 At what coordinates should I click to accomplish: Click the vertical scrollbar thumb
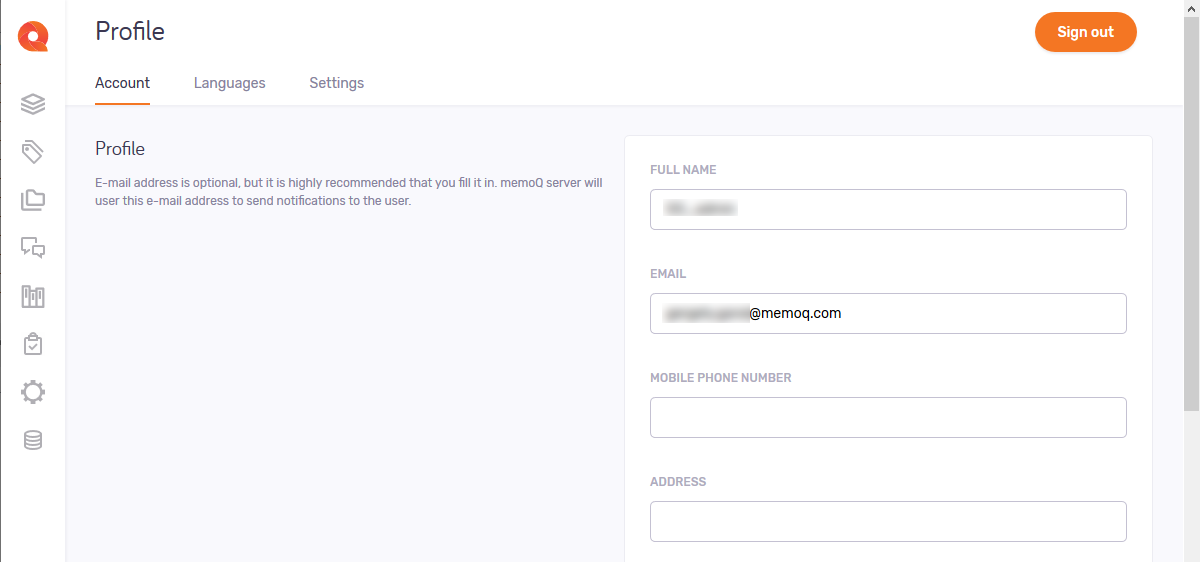[x=1191, y=210]
